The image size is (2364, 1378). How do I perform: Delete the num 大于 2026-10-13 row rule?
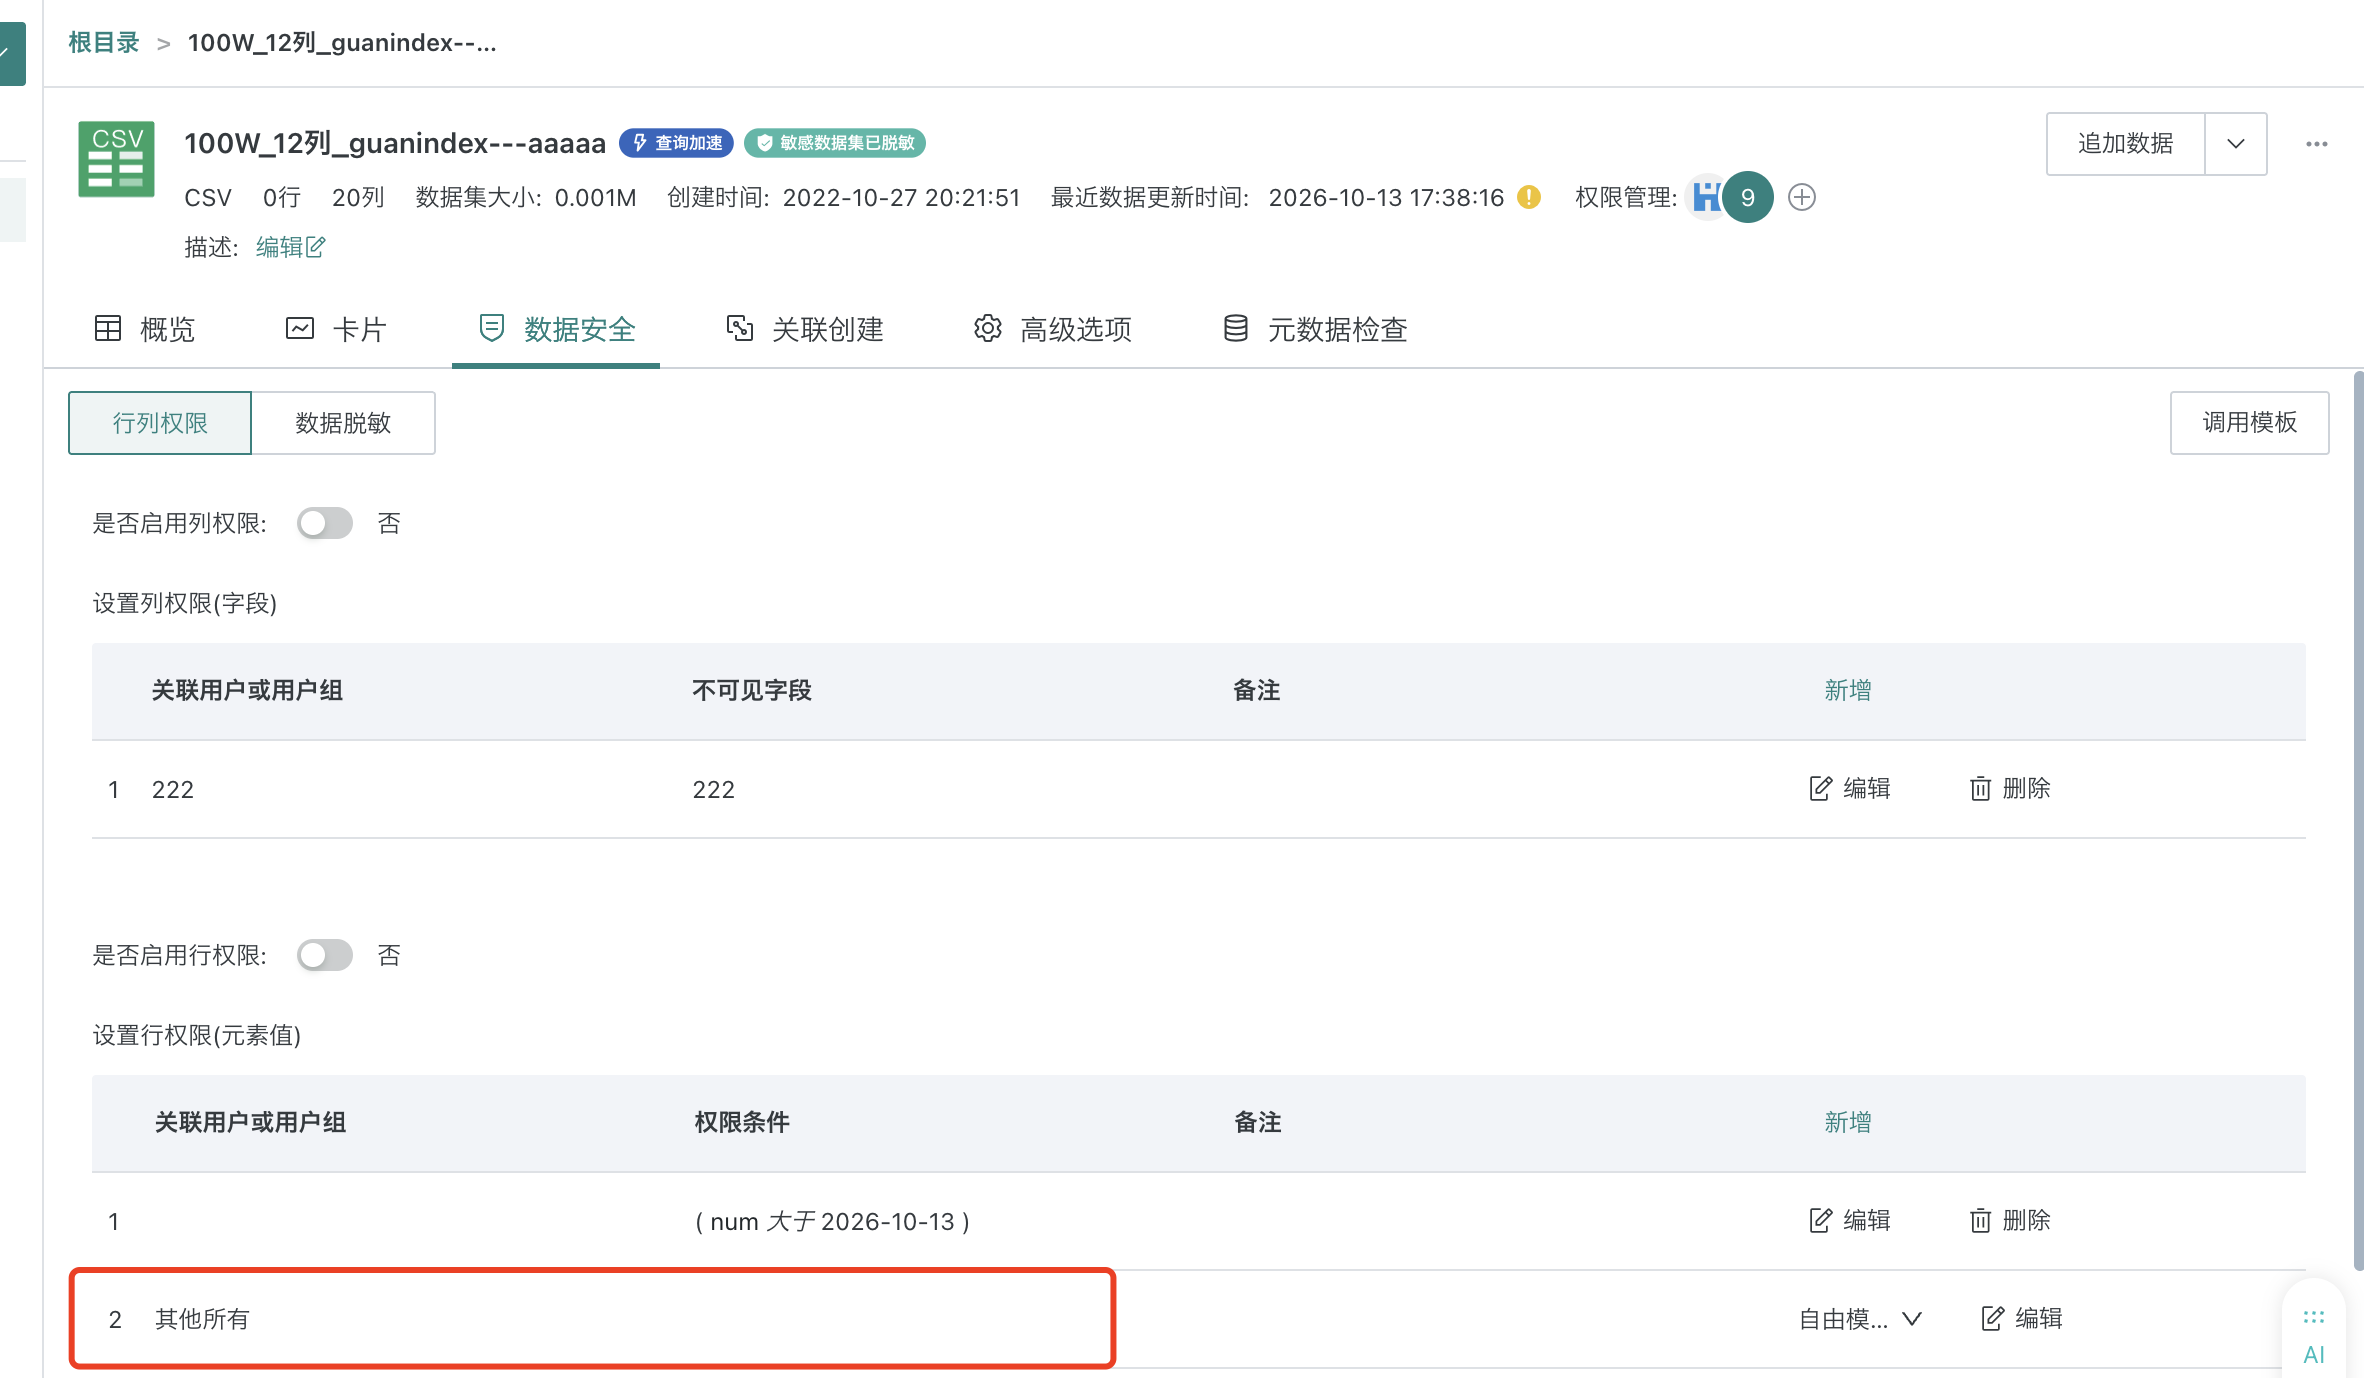pos(2010,1221)
